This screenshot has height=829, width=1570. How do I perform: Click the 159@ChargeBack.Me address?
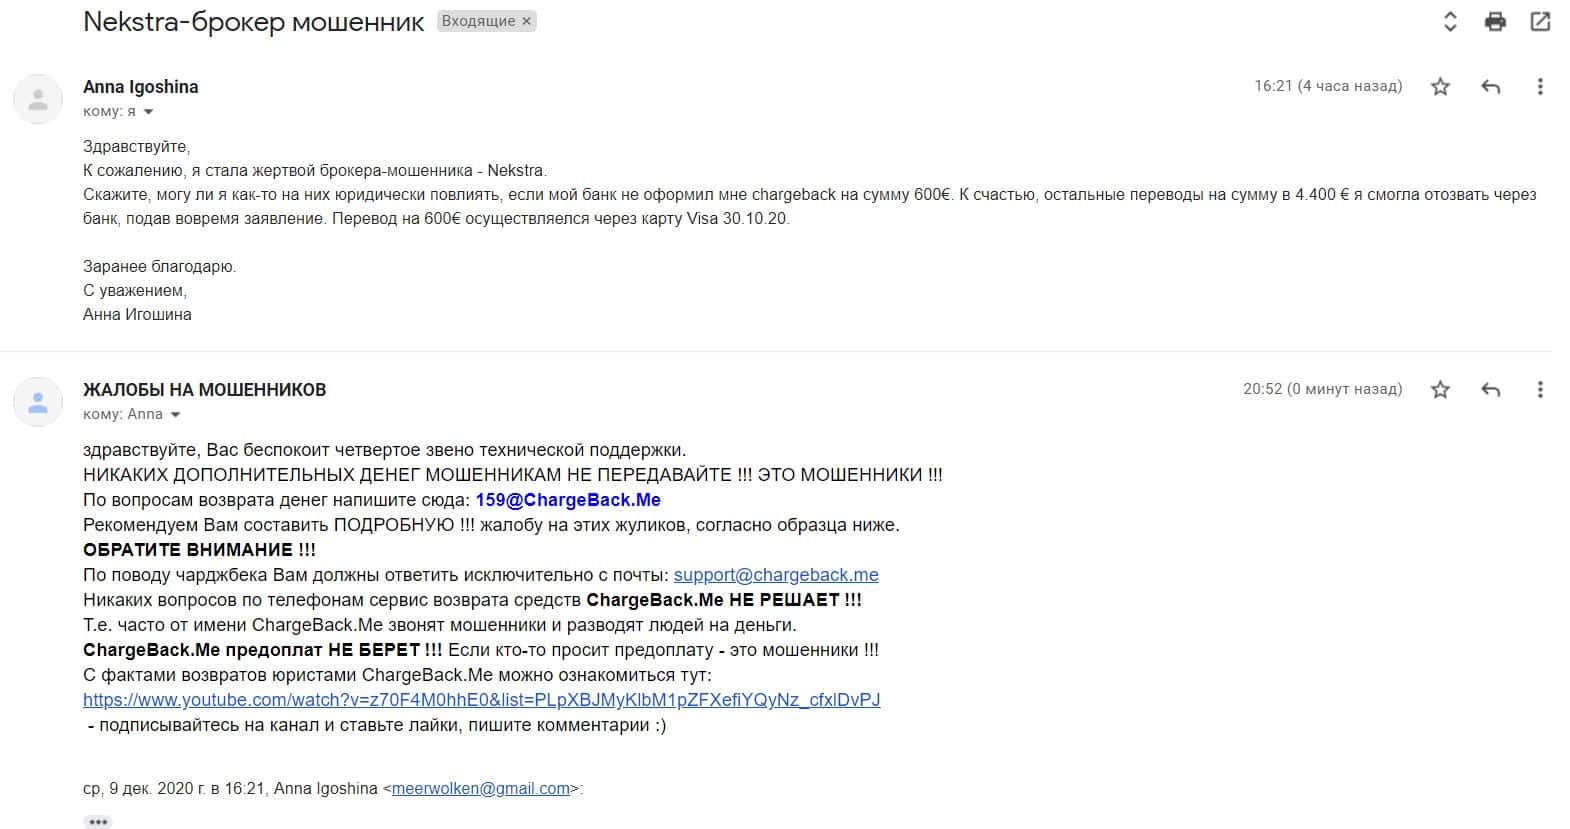point(568,500)
